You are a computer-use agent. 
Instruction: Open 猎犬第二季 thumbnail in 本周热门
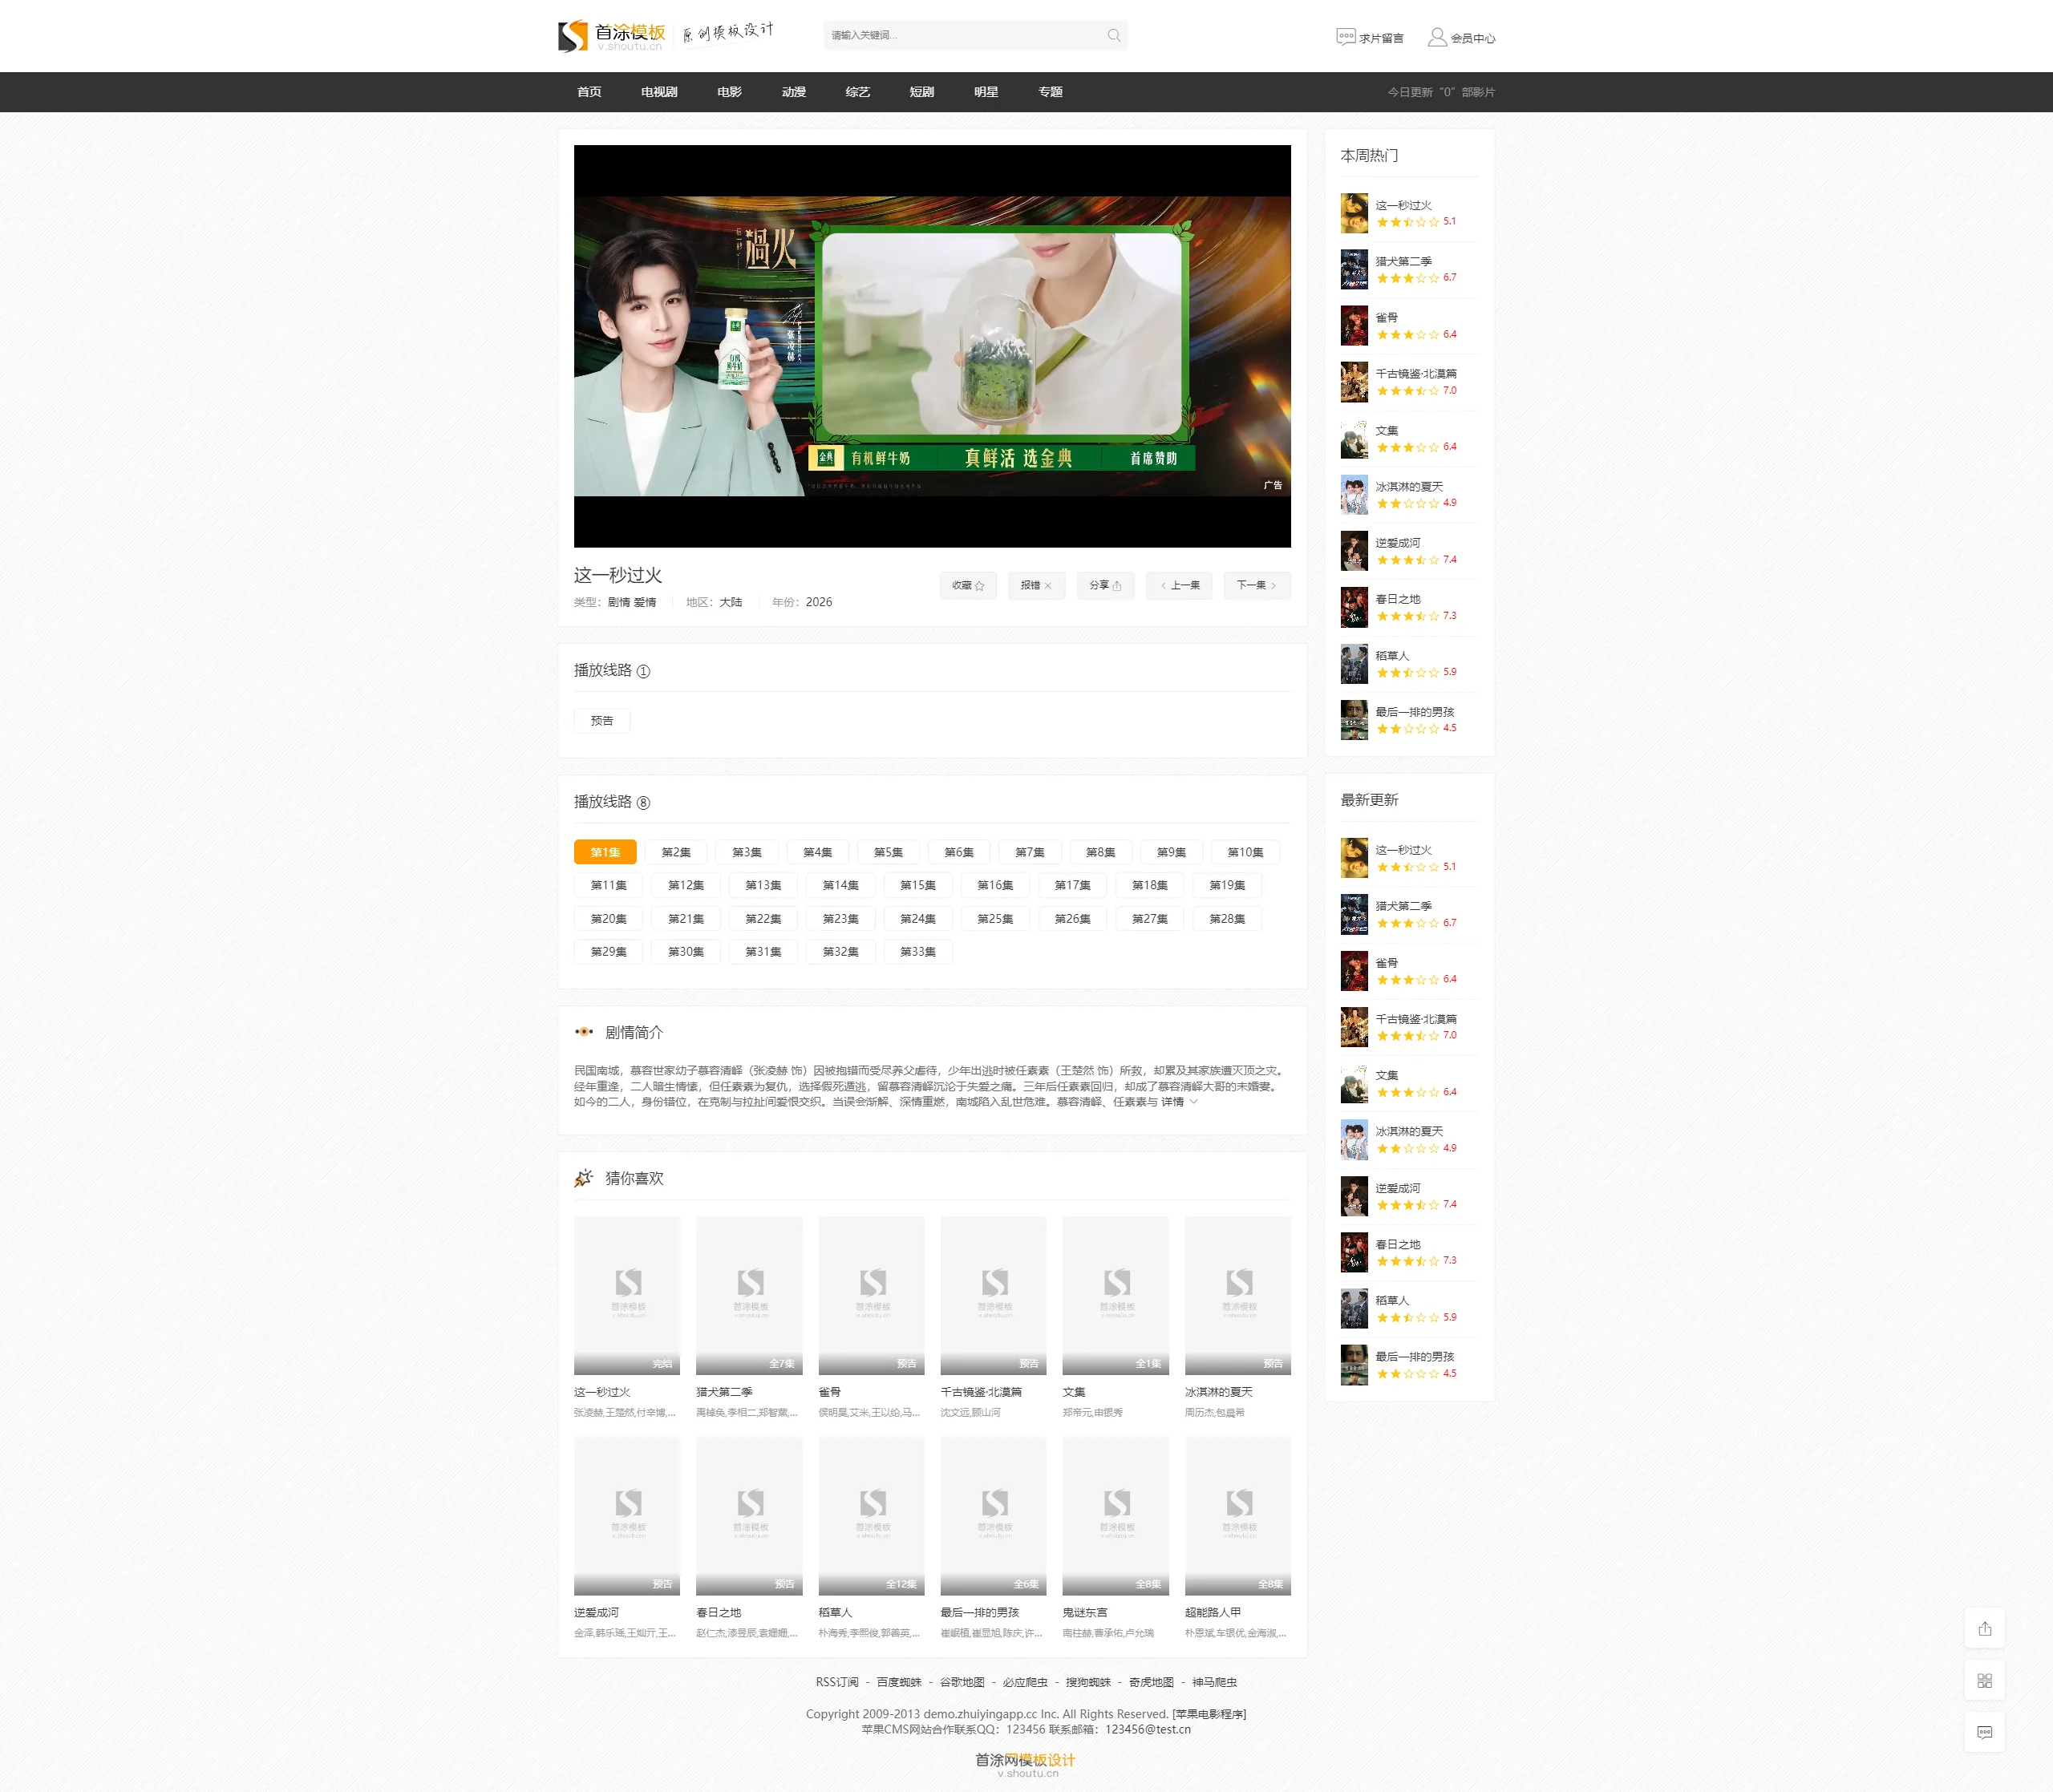click(x=1354, y=270)
